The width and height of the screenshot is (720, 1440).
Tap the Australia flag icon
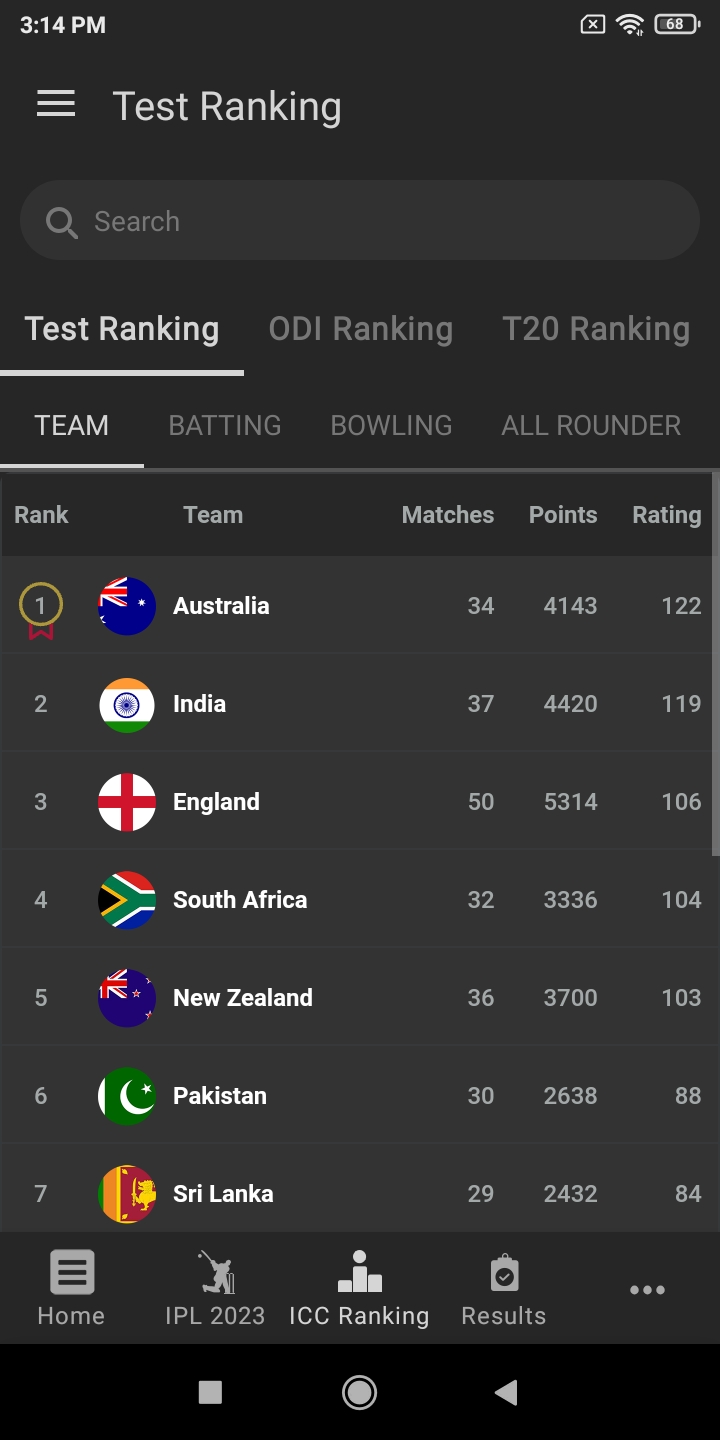[x=127, y=606]
